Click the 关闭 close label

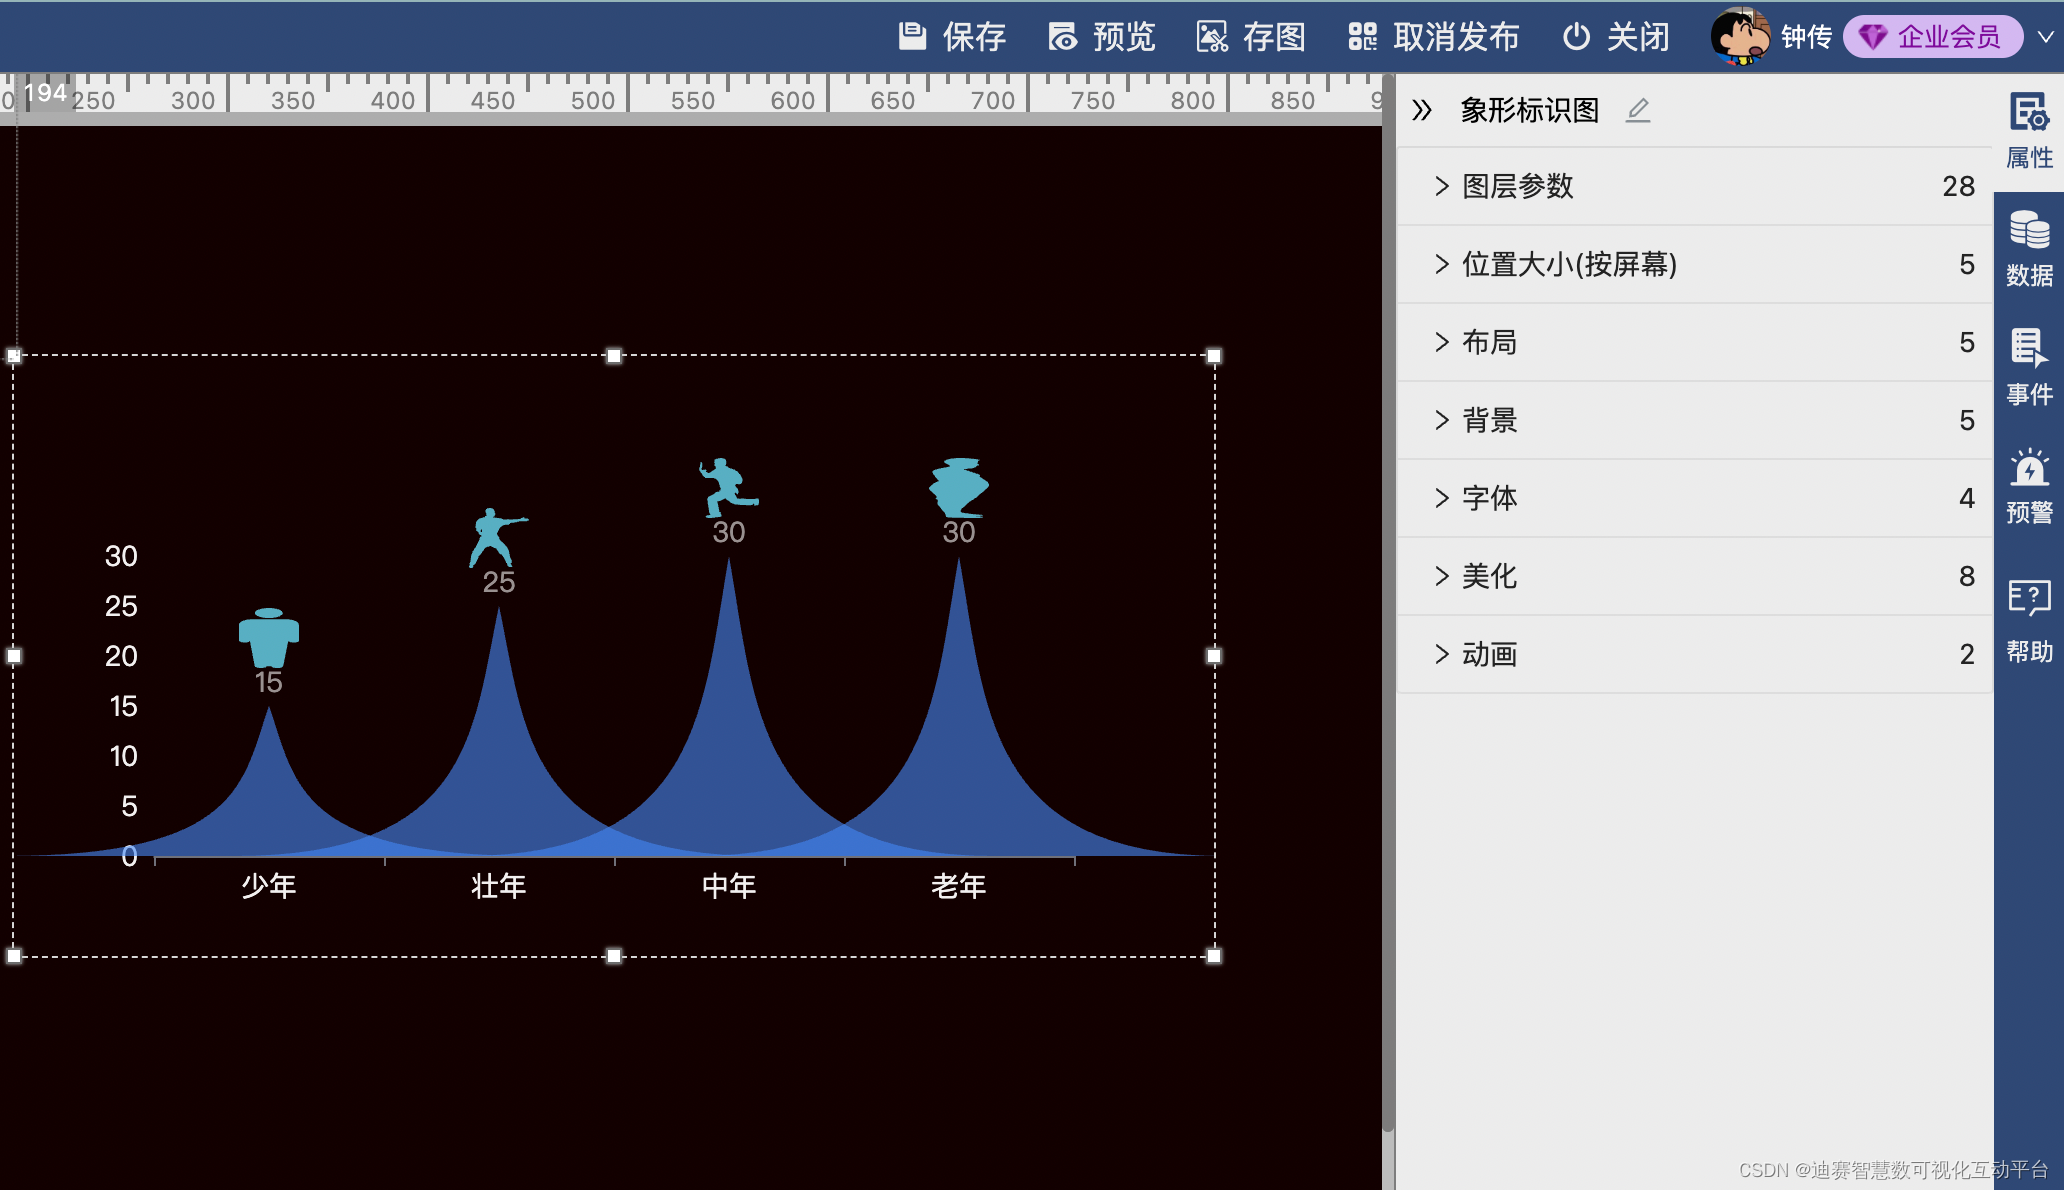(1638, 37)
